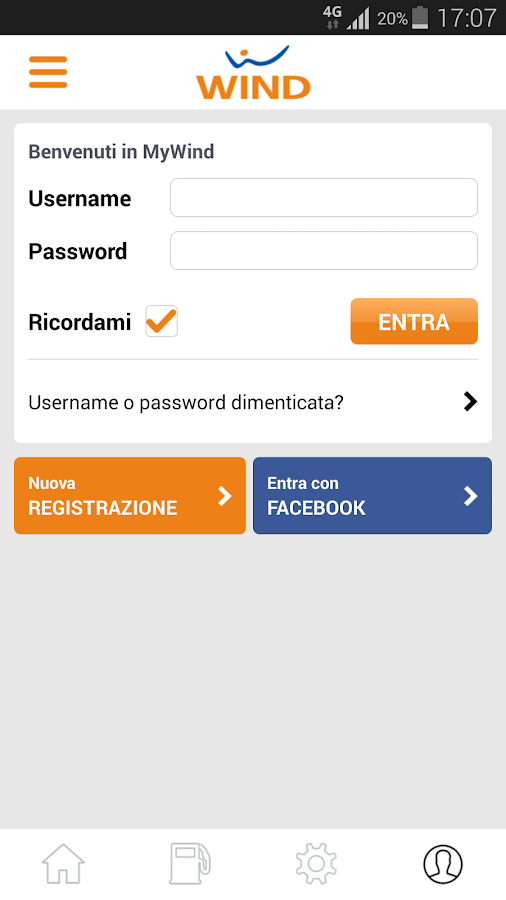Focus the Password input field
The height and width of the screenshot is (900, 506).
pos(324,250)
